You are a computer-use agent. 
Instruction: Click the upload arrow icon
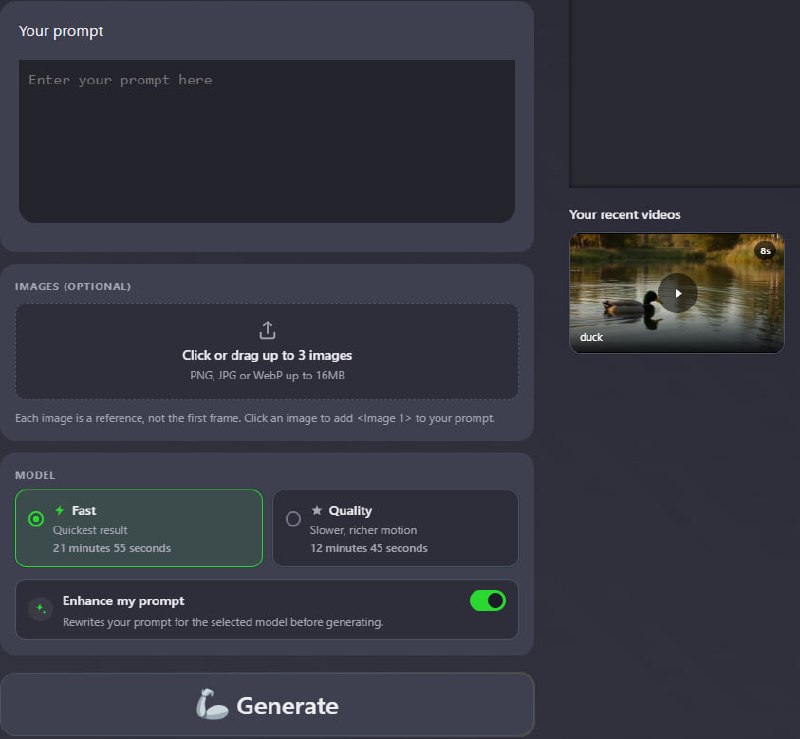[267, 330]
